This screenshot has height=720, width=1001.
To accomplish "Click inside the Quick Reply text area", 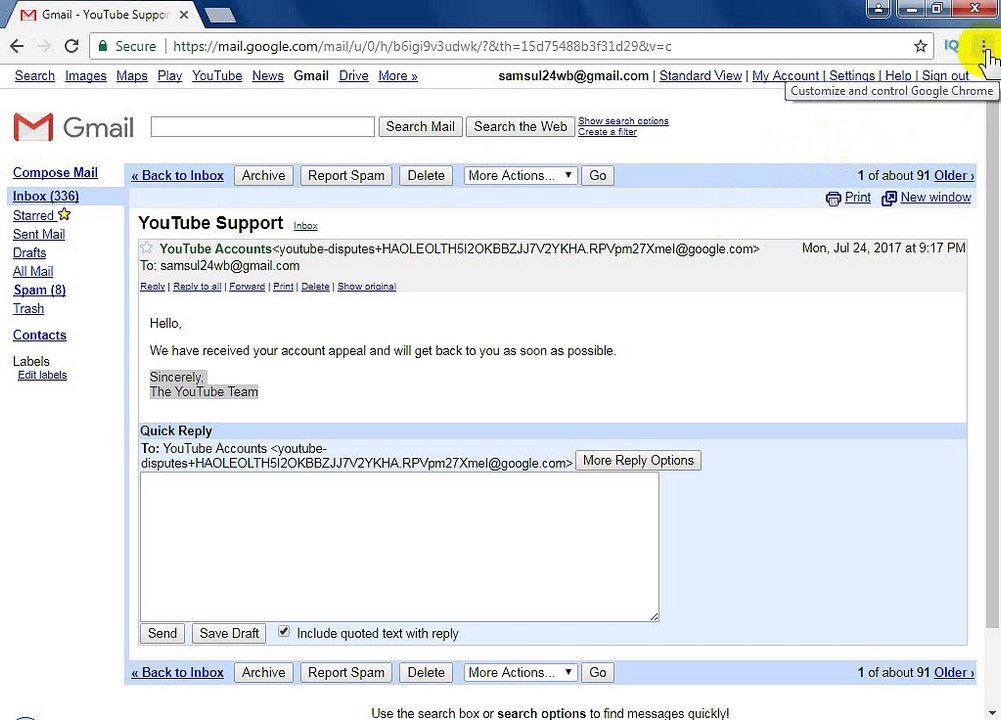I will (400, 547).
